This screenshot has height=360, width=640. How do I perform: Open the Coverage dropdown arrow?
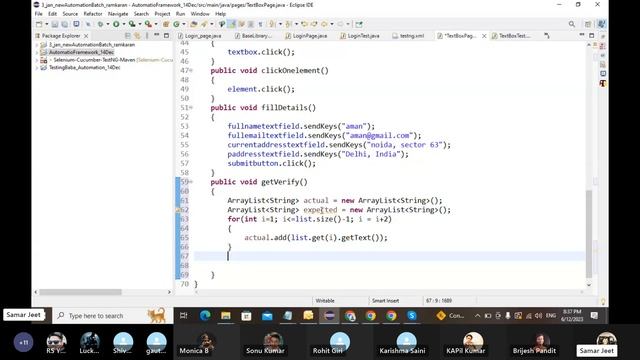(140, 24)
